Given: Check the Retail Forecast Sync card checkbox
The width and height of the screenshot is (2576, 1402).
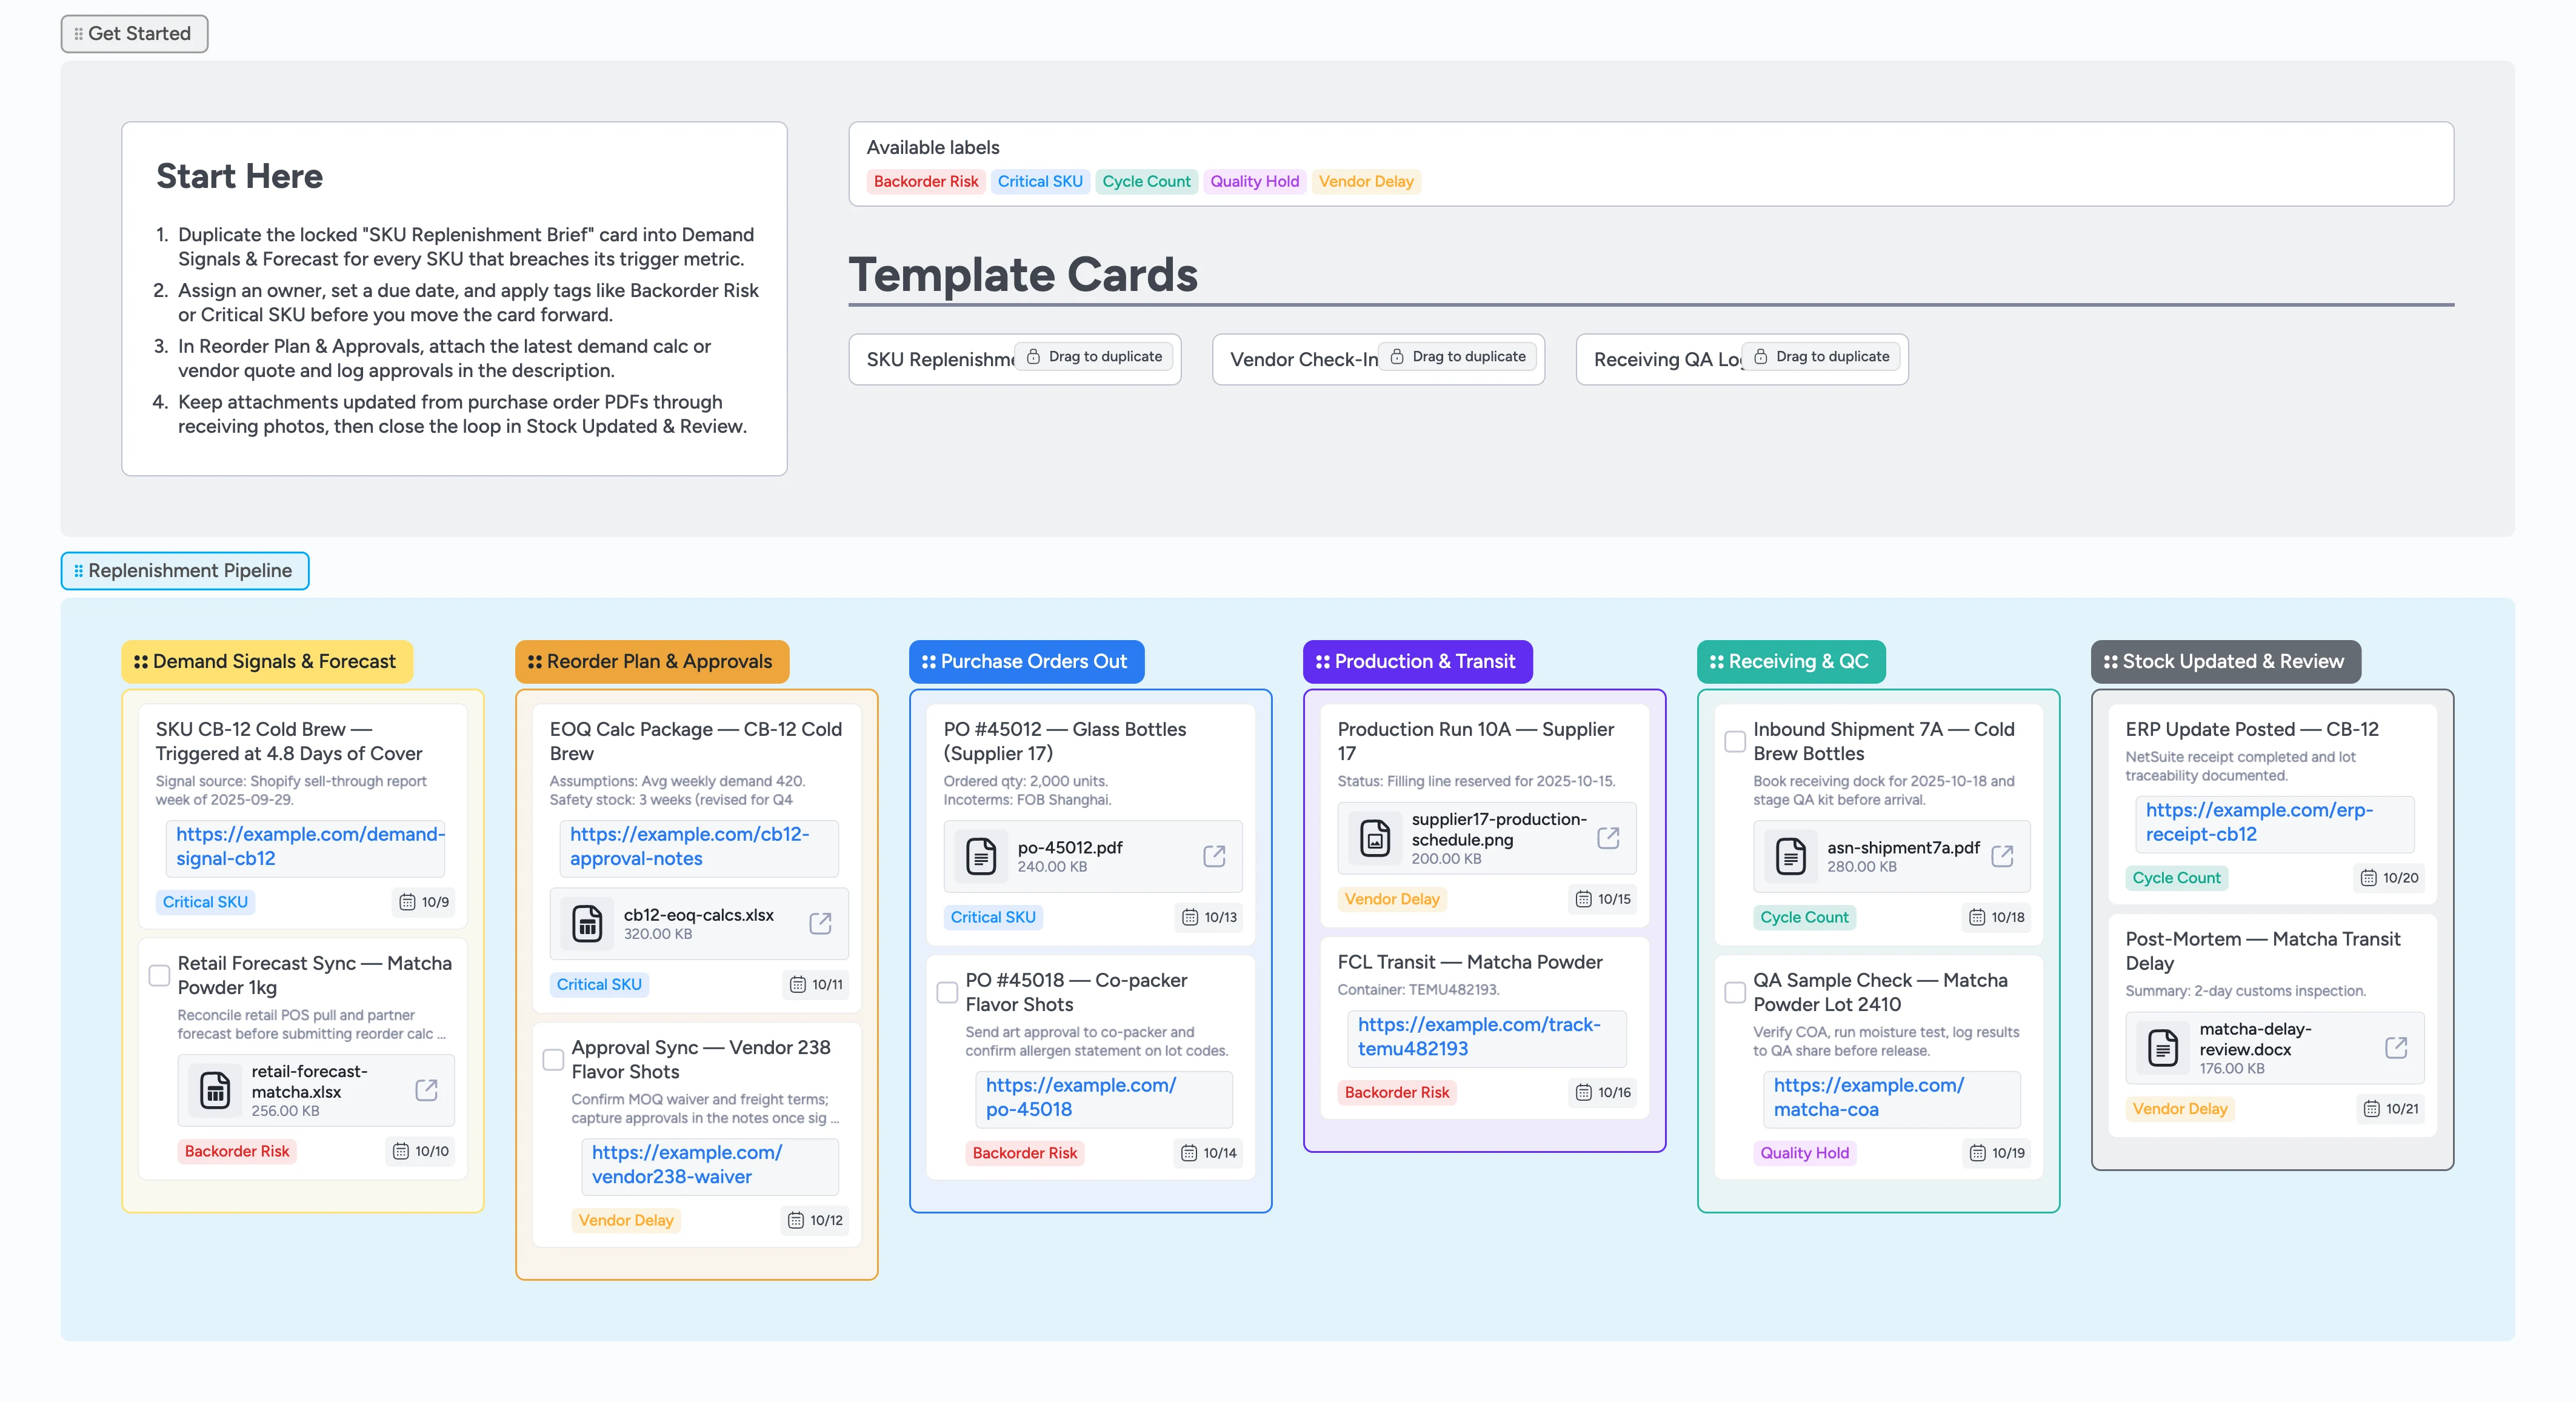Looking at the screenshot, I should 159,975.
